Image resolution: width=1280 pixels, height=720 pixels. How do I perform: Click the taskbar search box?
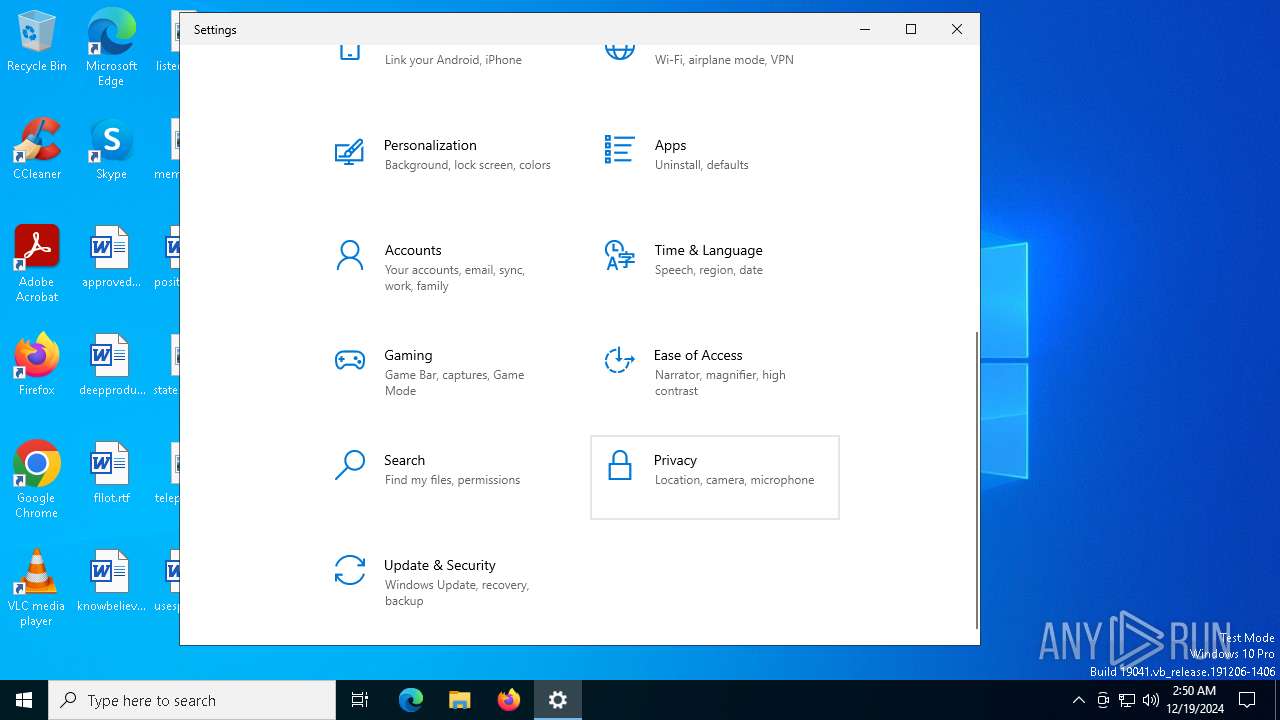(x=192, y=700)
